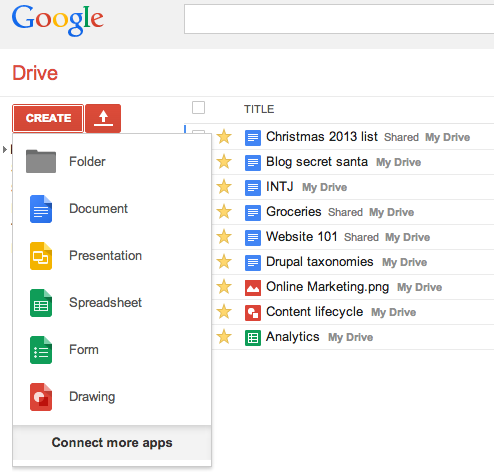This screenshot has height=473, width=494.
Task: Click the Google search input field
Action: (x=339, y=19)
